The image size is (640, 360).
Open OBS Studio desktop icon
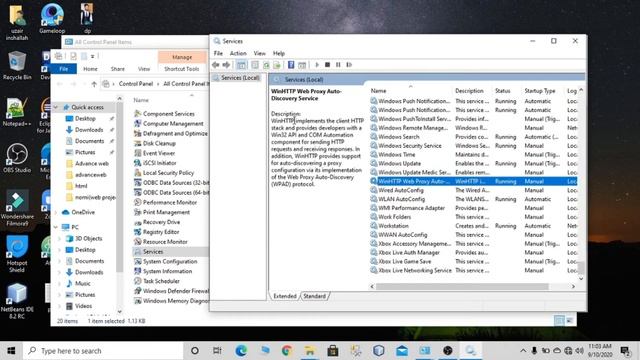17,158
